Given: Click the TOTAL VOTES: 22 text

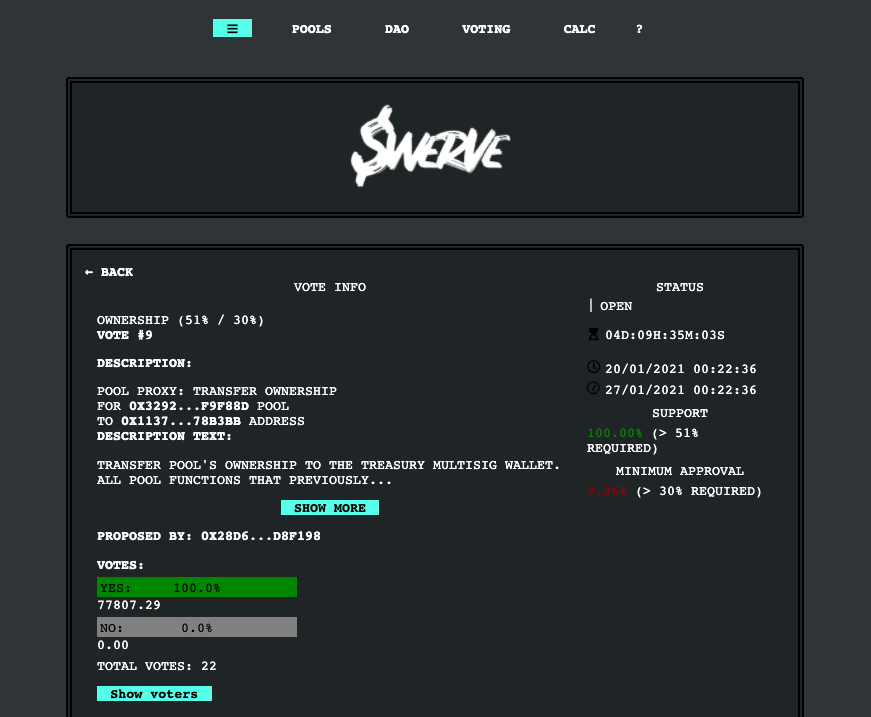Looking at the screenshot, I should [x=157, y=666].
